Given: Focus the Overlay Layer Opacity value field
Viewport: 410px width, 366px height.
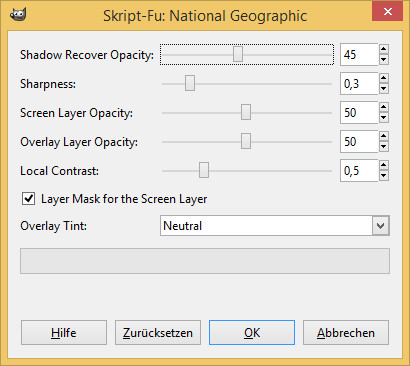Looking at the screenshot, I should click(359, 141).
